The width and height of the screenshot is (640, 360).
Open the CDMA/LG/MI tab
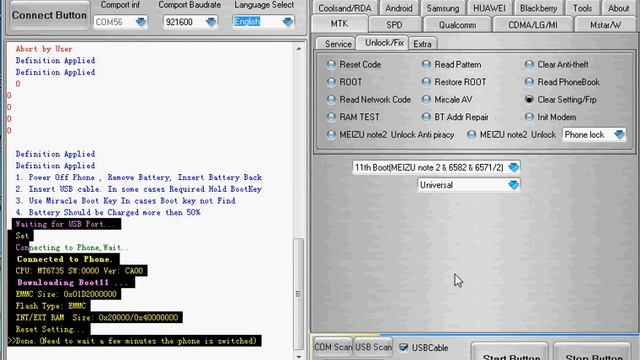[x=533, y=25]
